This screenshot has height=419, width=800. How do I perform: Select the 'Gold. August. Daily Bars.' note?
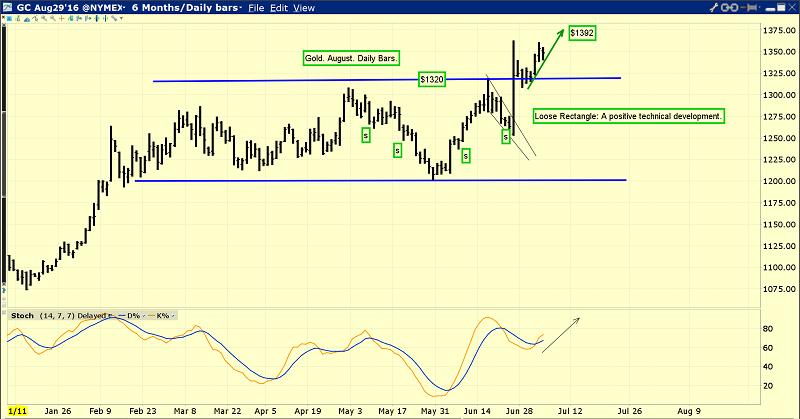click(x=351, y=58)
